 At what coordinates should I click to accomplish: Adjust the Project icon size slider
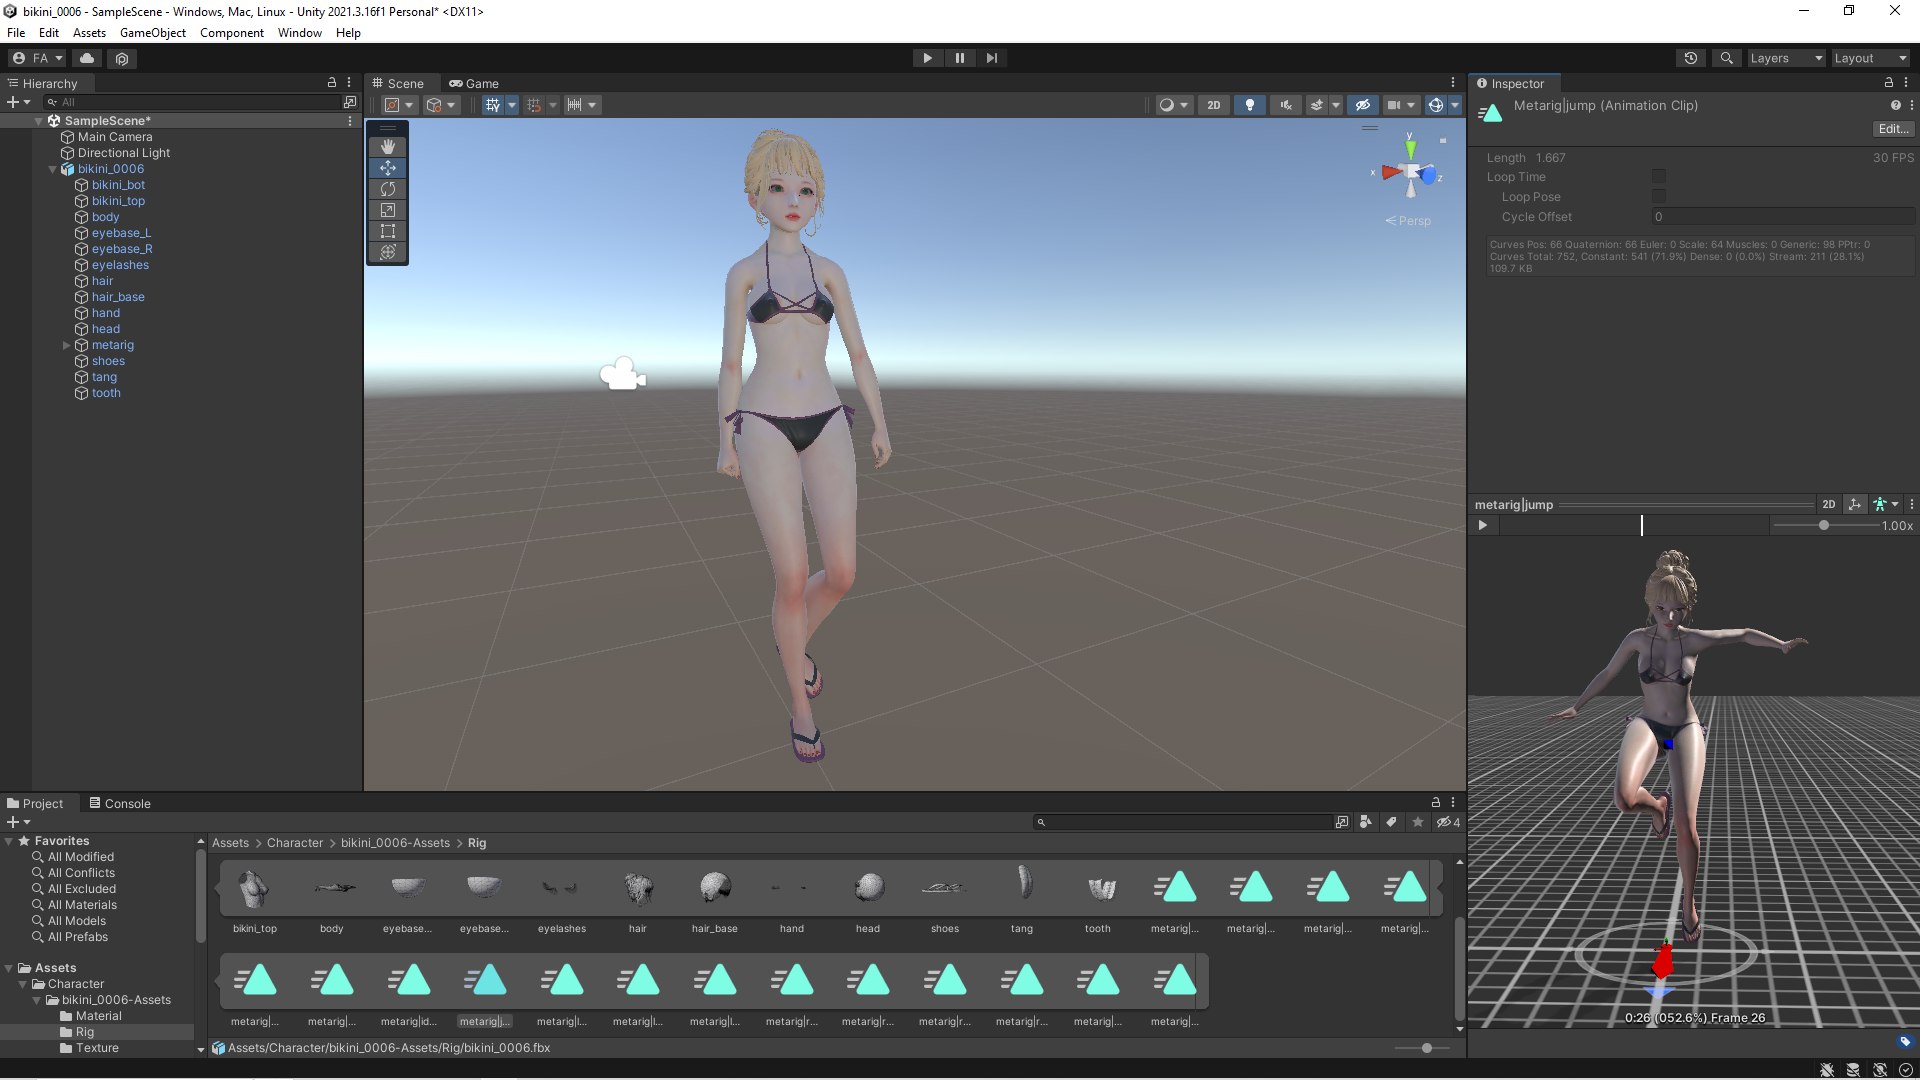click(1427, 1048)
